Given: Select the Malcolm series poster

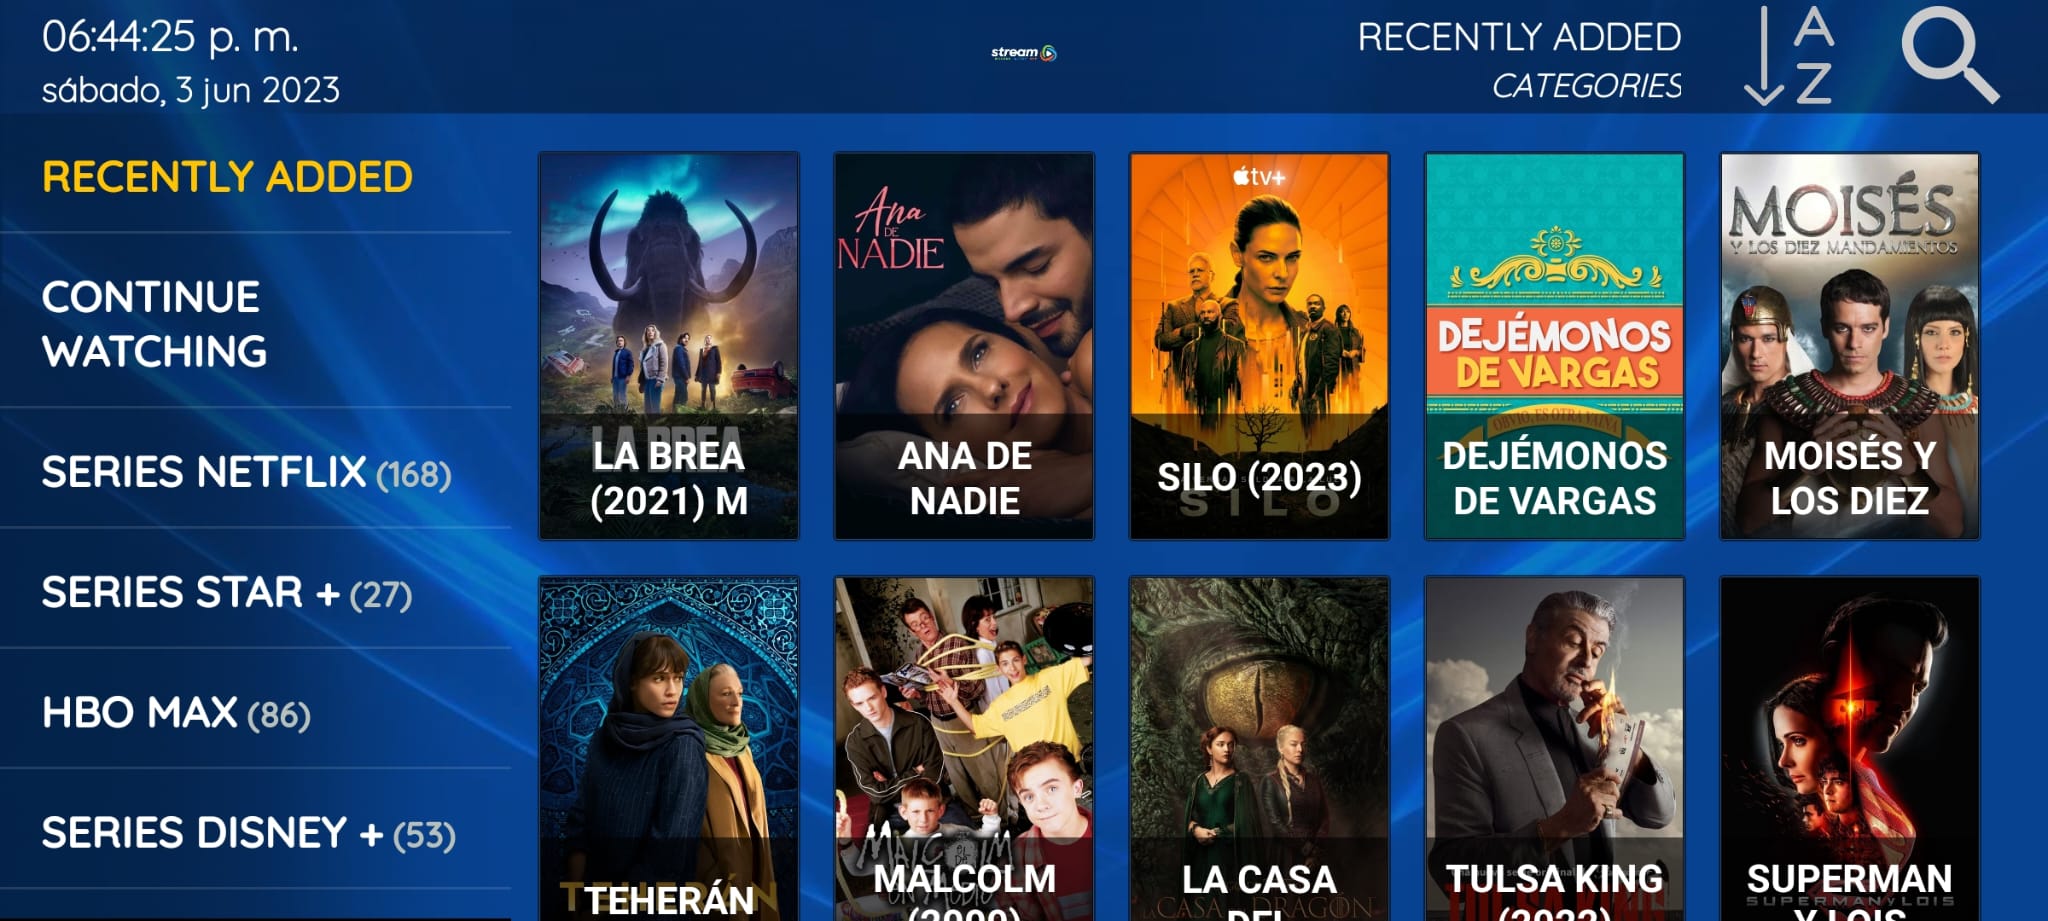Looking at the screenshot, I should click(964, 748).
